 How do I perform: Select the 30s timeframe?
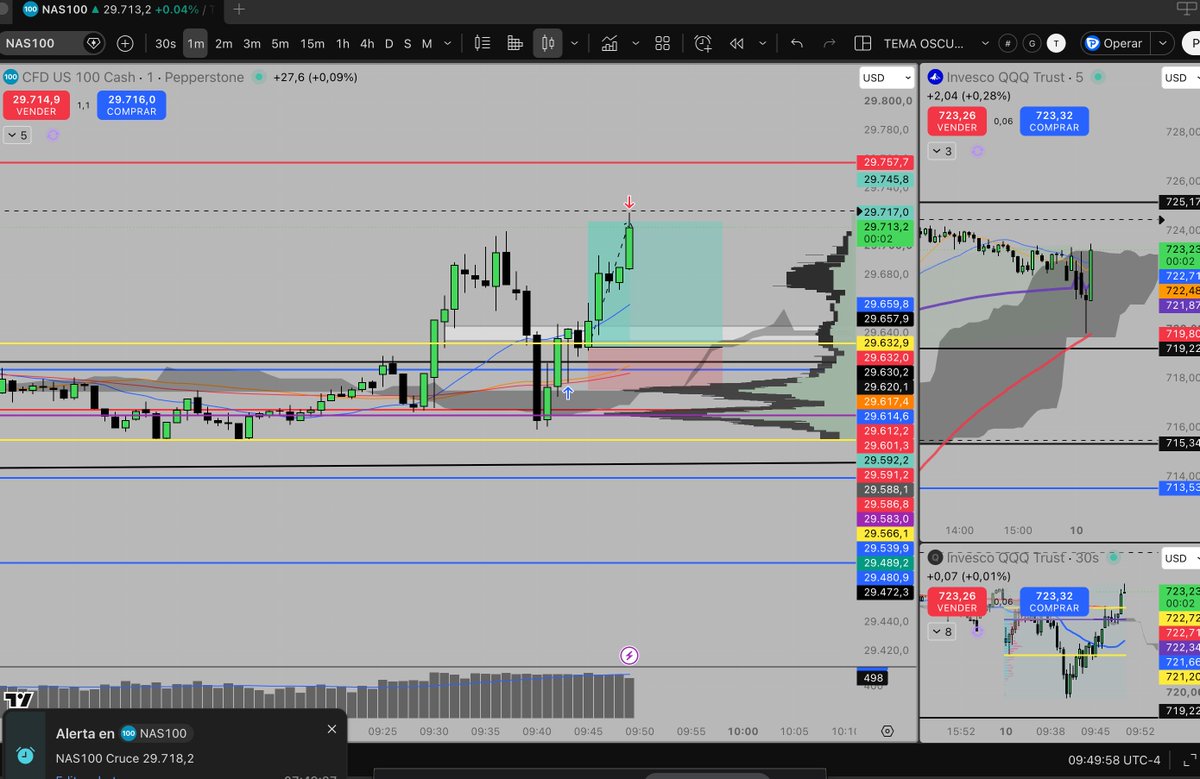(165, 43)
